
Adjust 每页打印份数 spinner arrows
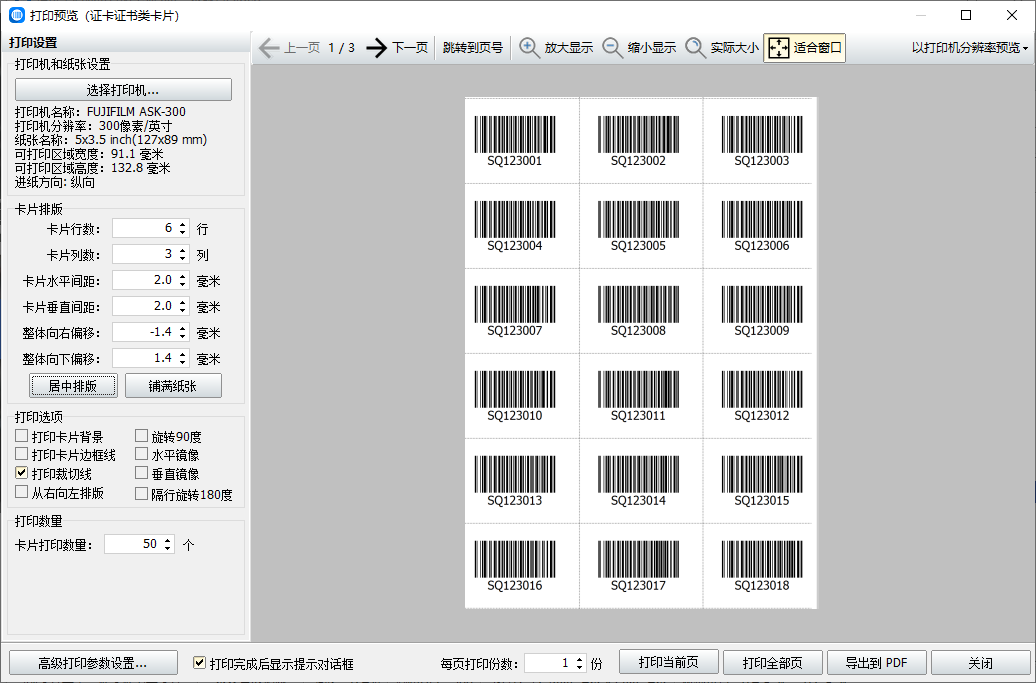(x=579, y=663)
